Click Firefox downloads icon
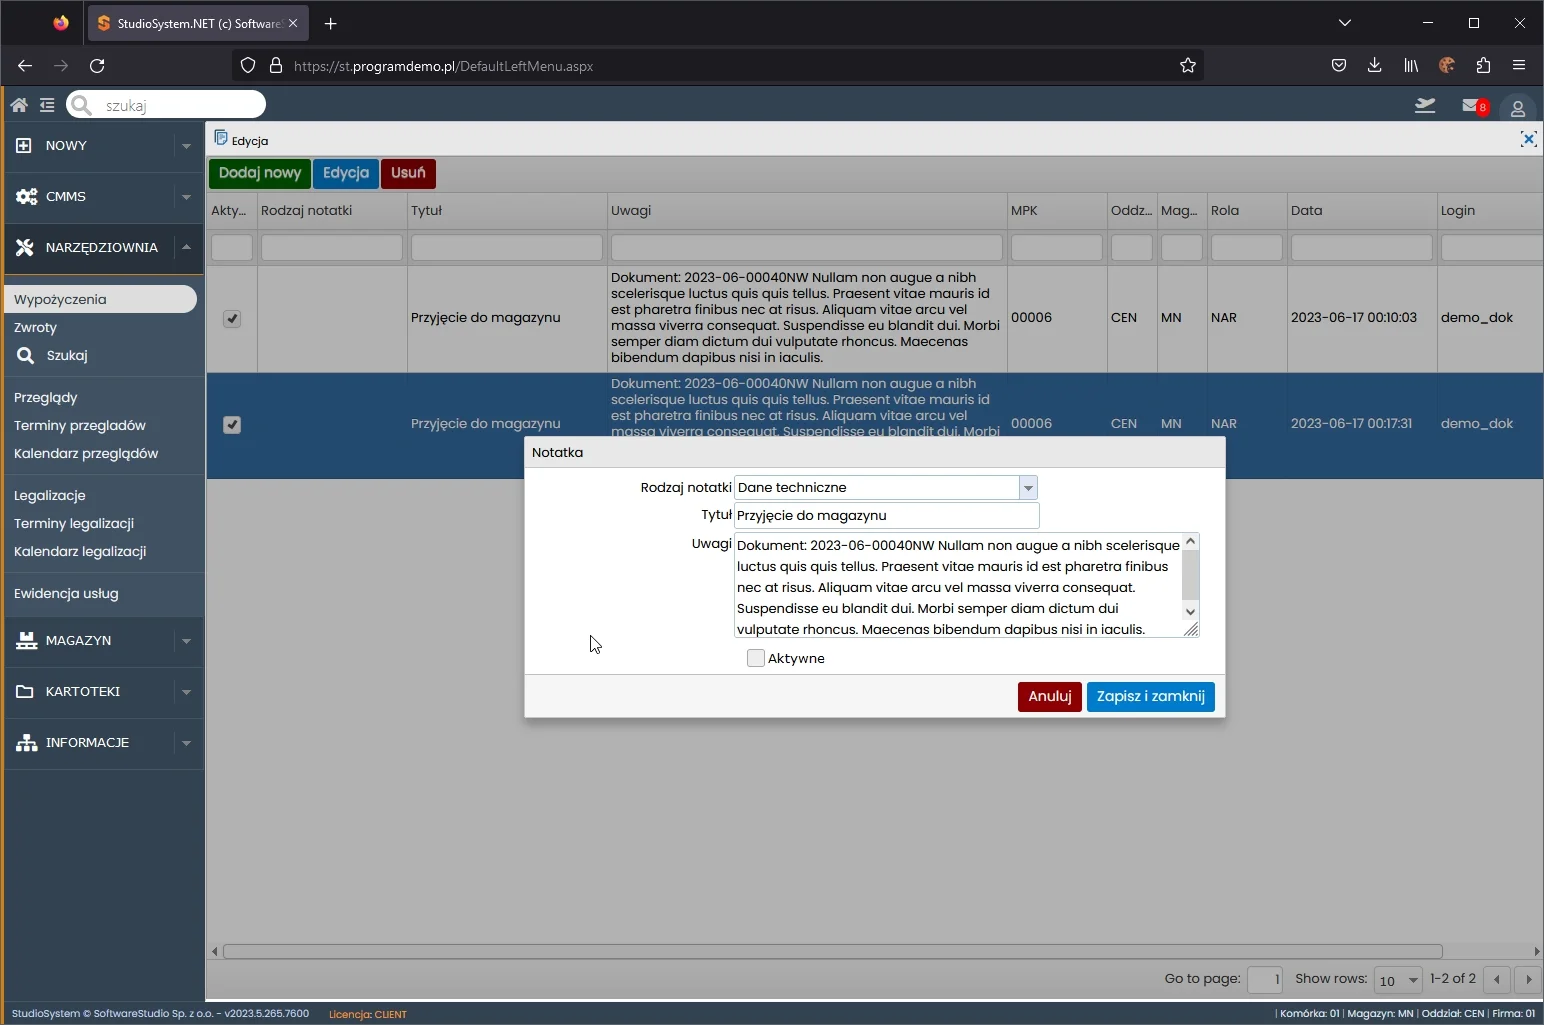Screen dimensions: 1544x1025 coord(1374,66)
